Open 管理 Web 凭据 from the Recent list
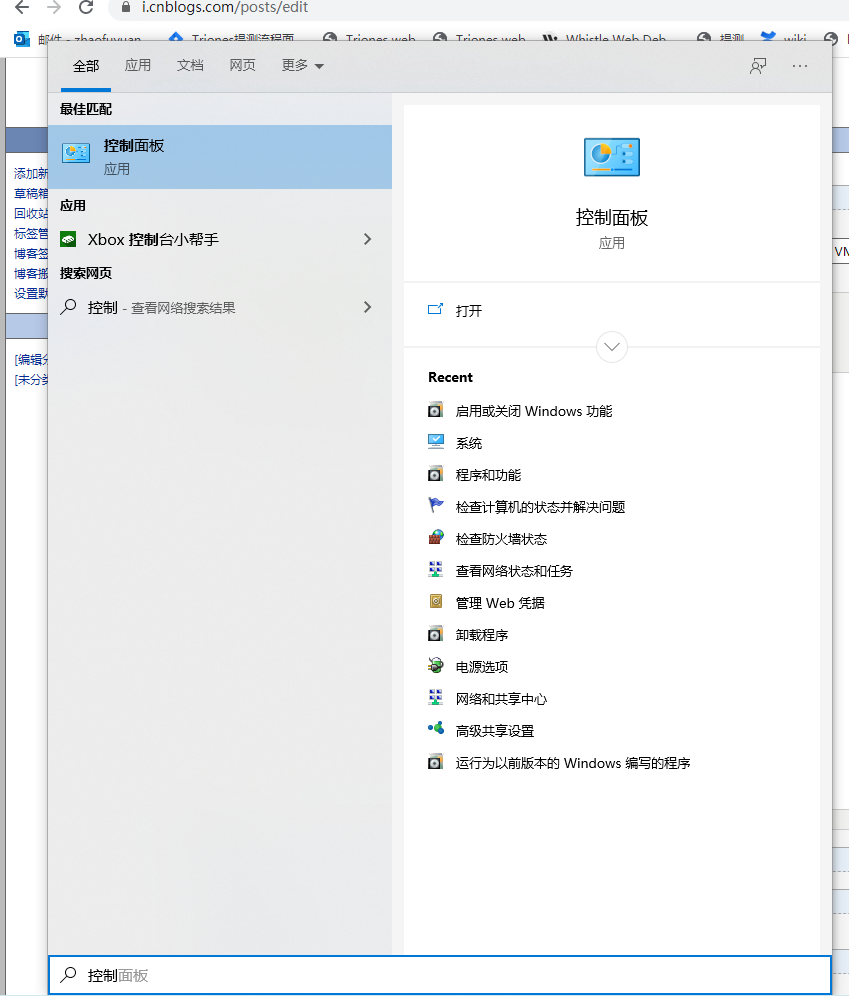This screenshot has width=849, height=996. pyautogui.click(x=500, y=603)
